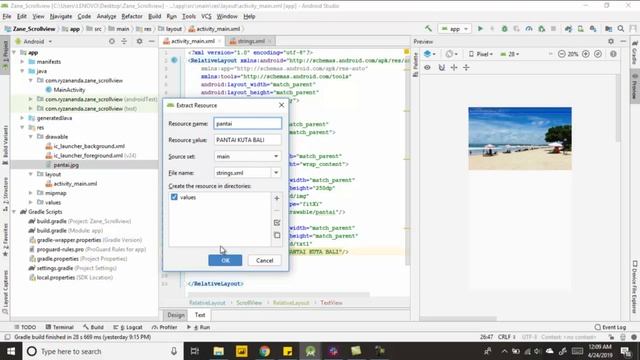Open the API 28 version dropdown
Viewport: 640px width, 360px height.
pyautogui.click(x=509, y=54)
